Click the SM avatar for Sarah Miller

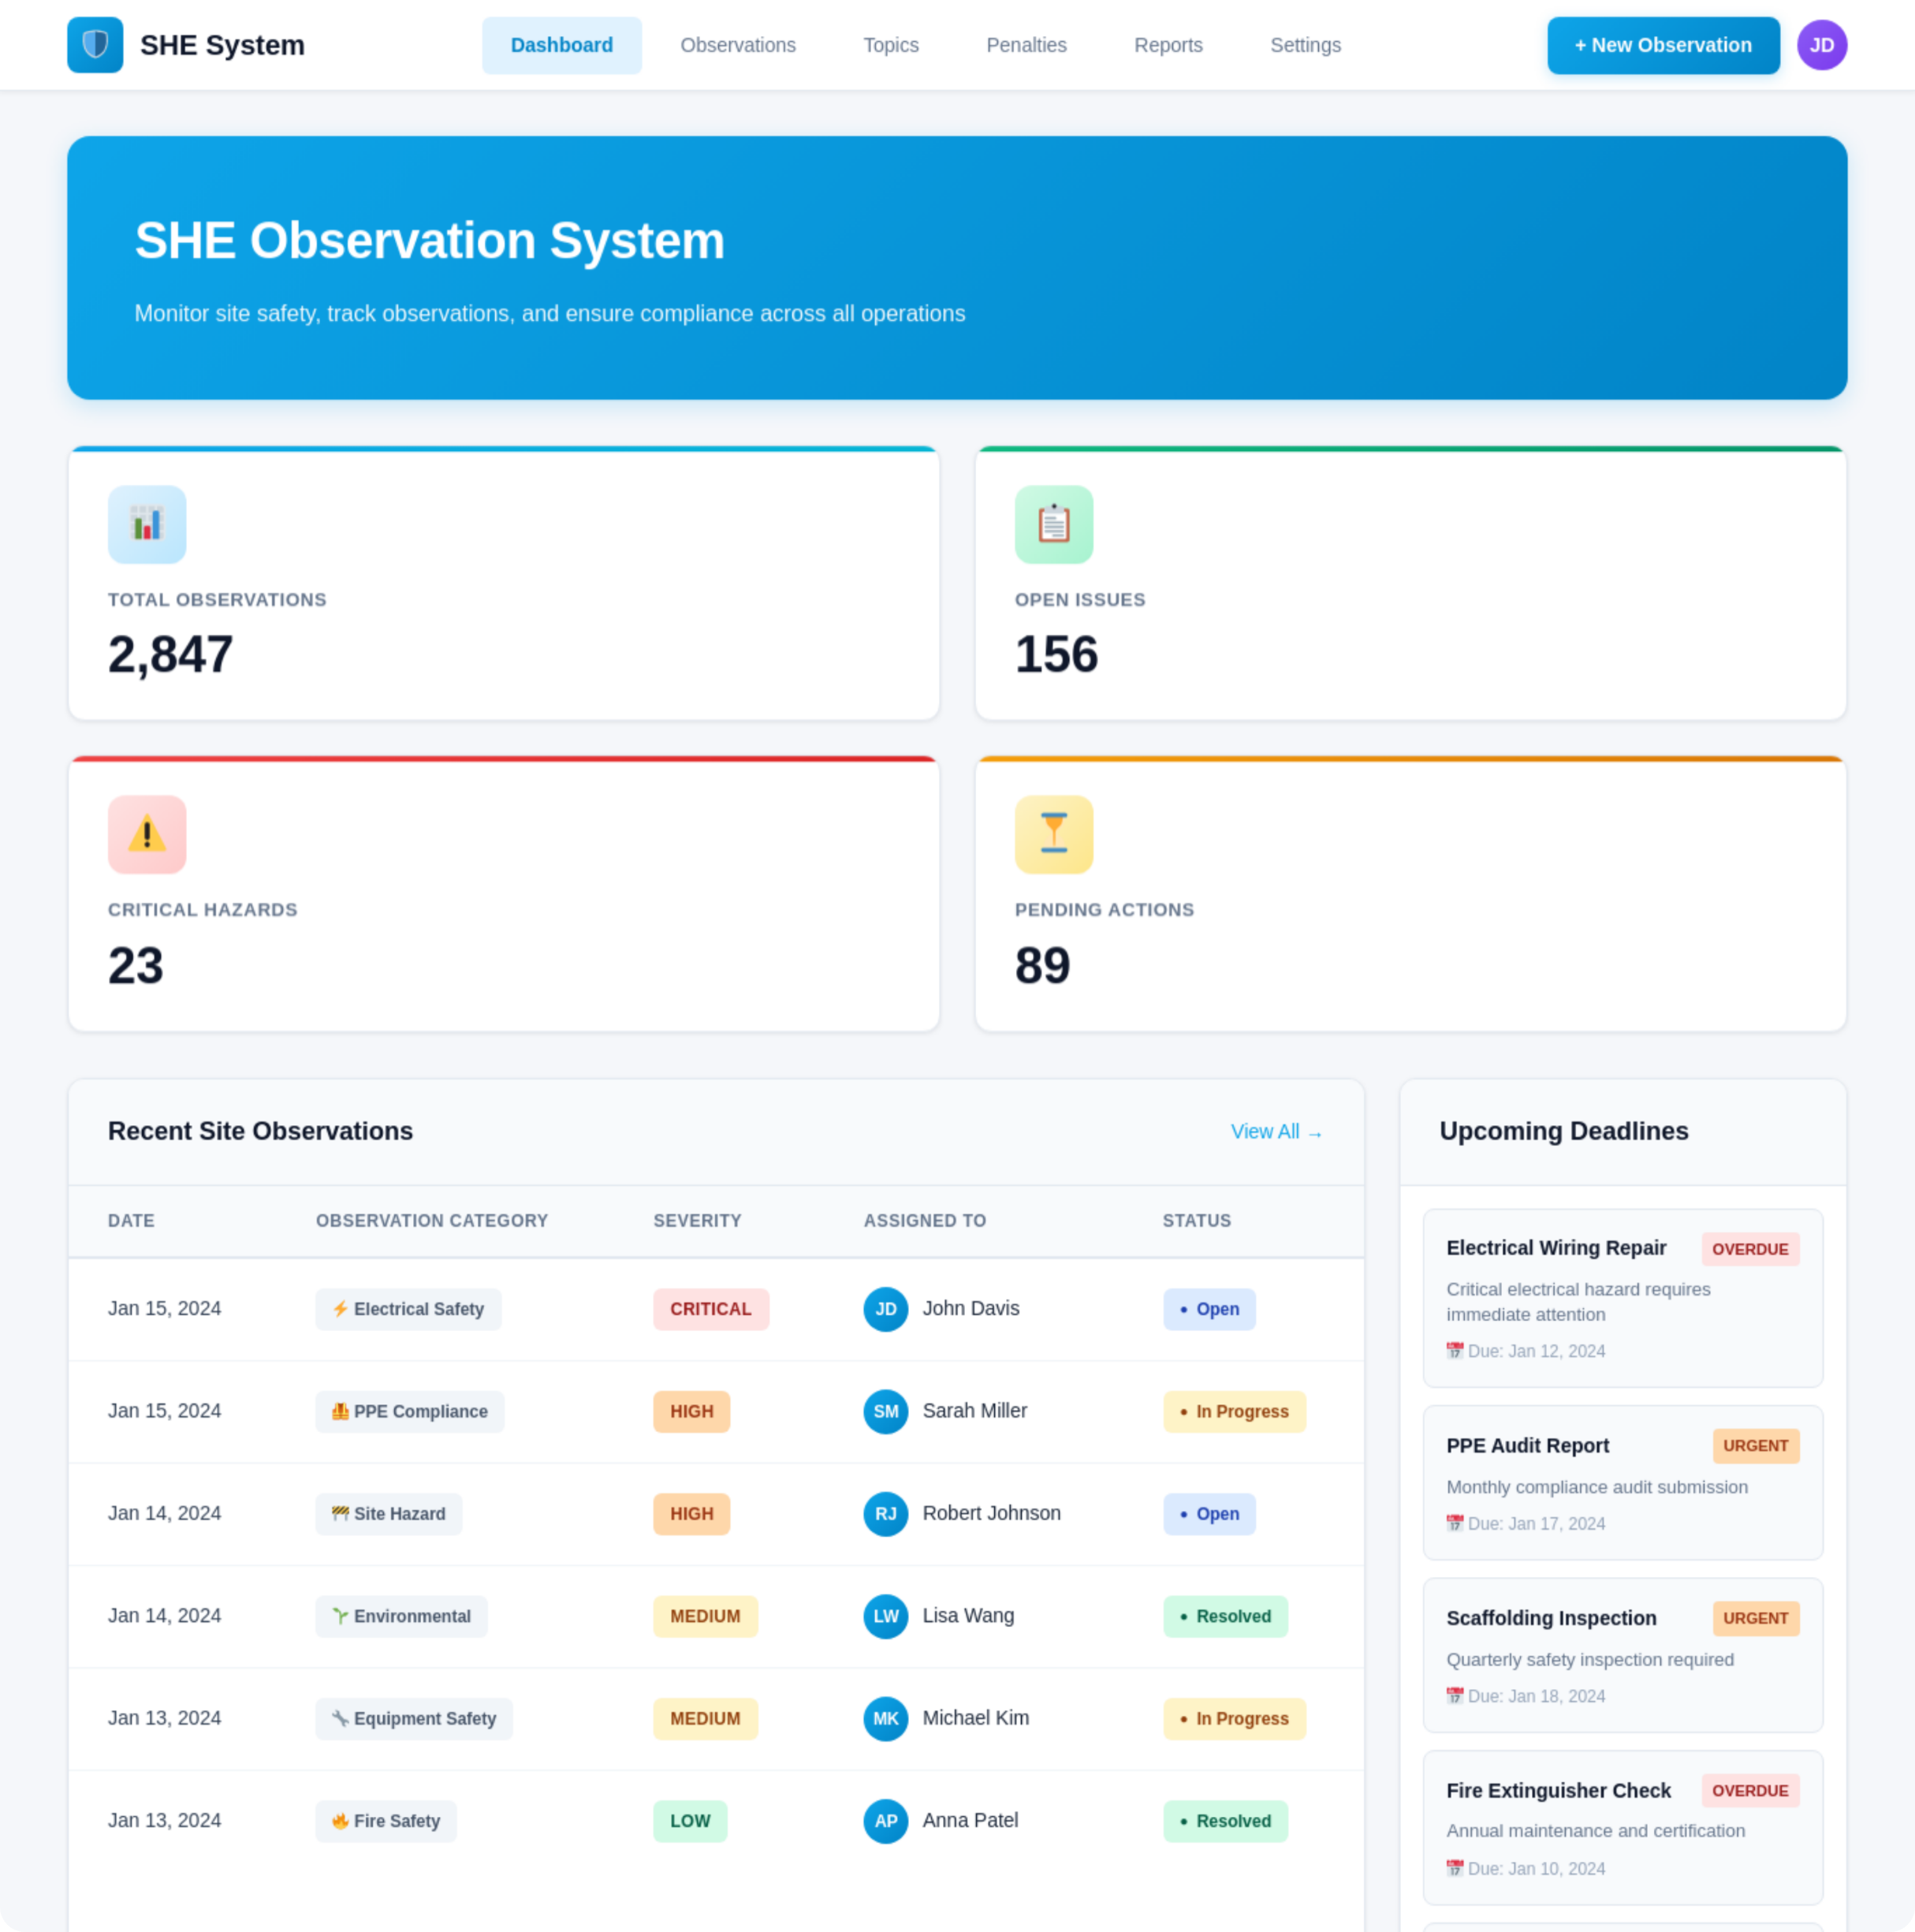click(885, 1411)
